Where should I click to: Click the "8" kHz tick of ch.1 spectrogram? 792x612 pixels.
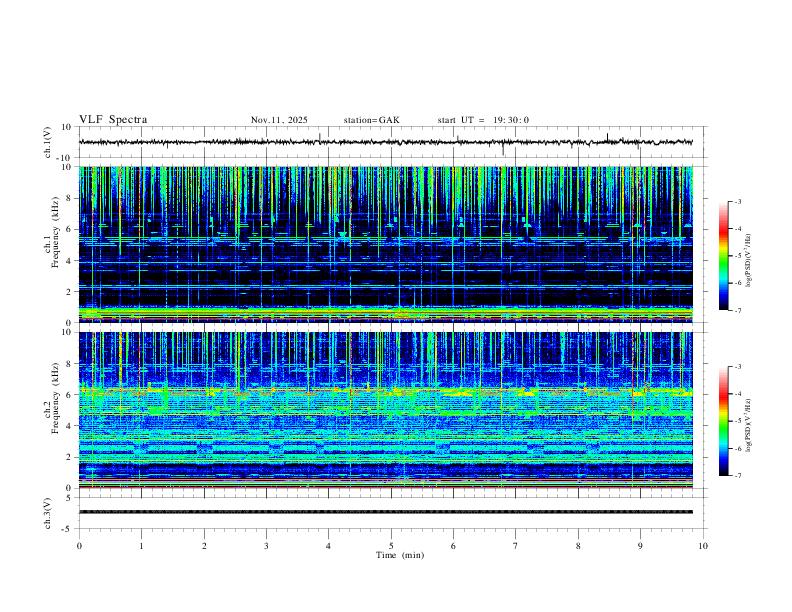click(69, 198)
